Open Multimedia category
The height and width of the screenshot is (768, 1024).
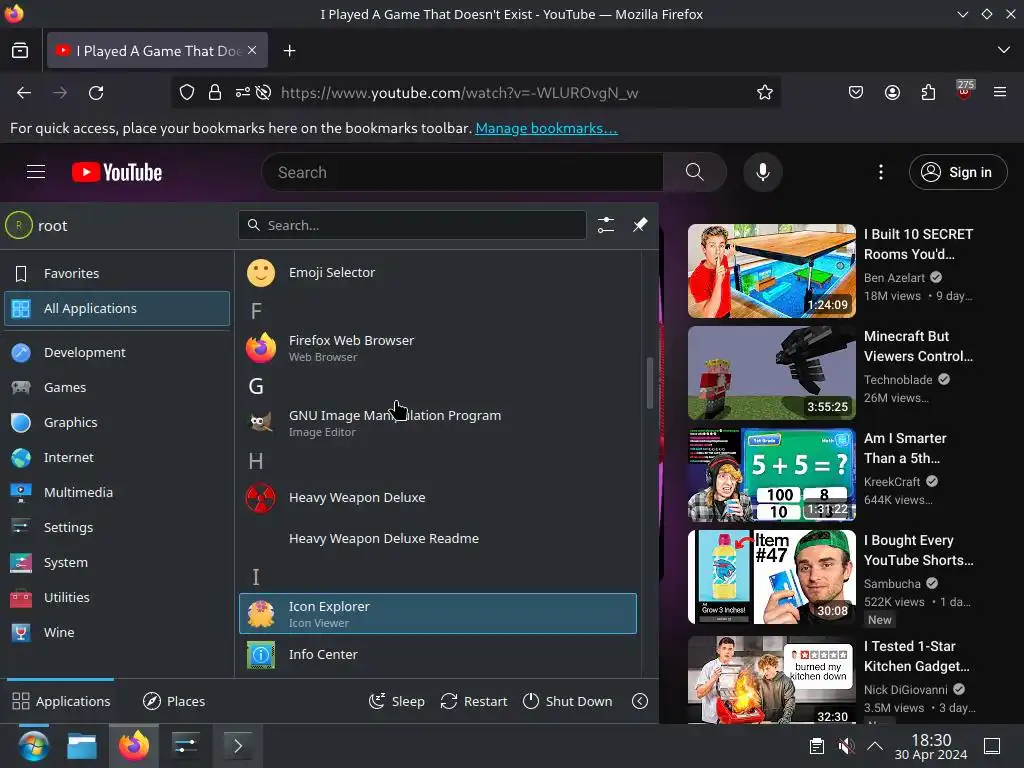tap(117, 492)
